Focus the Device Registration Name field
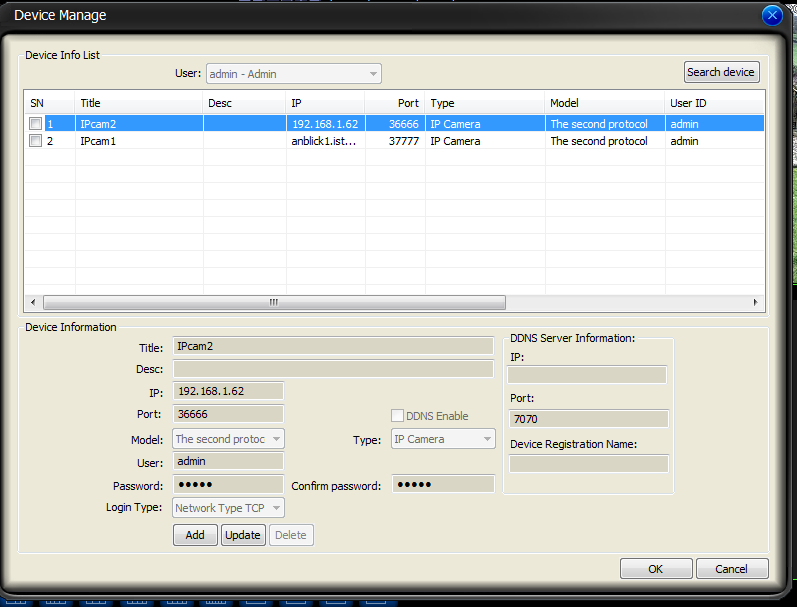797x607 pixels. tap(589, 464)
